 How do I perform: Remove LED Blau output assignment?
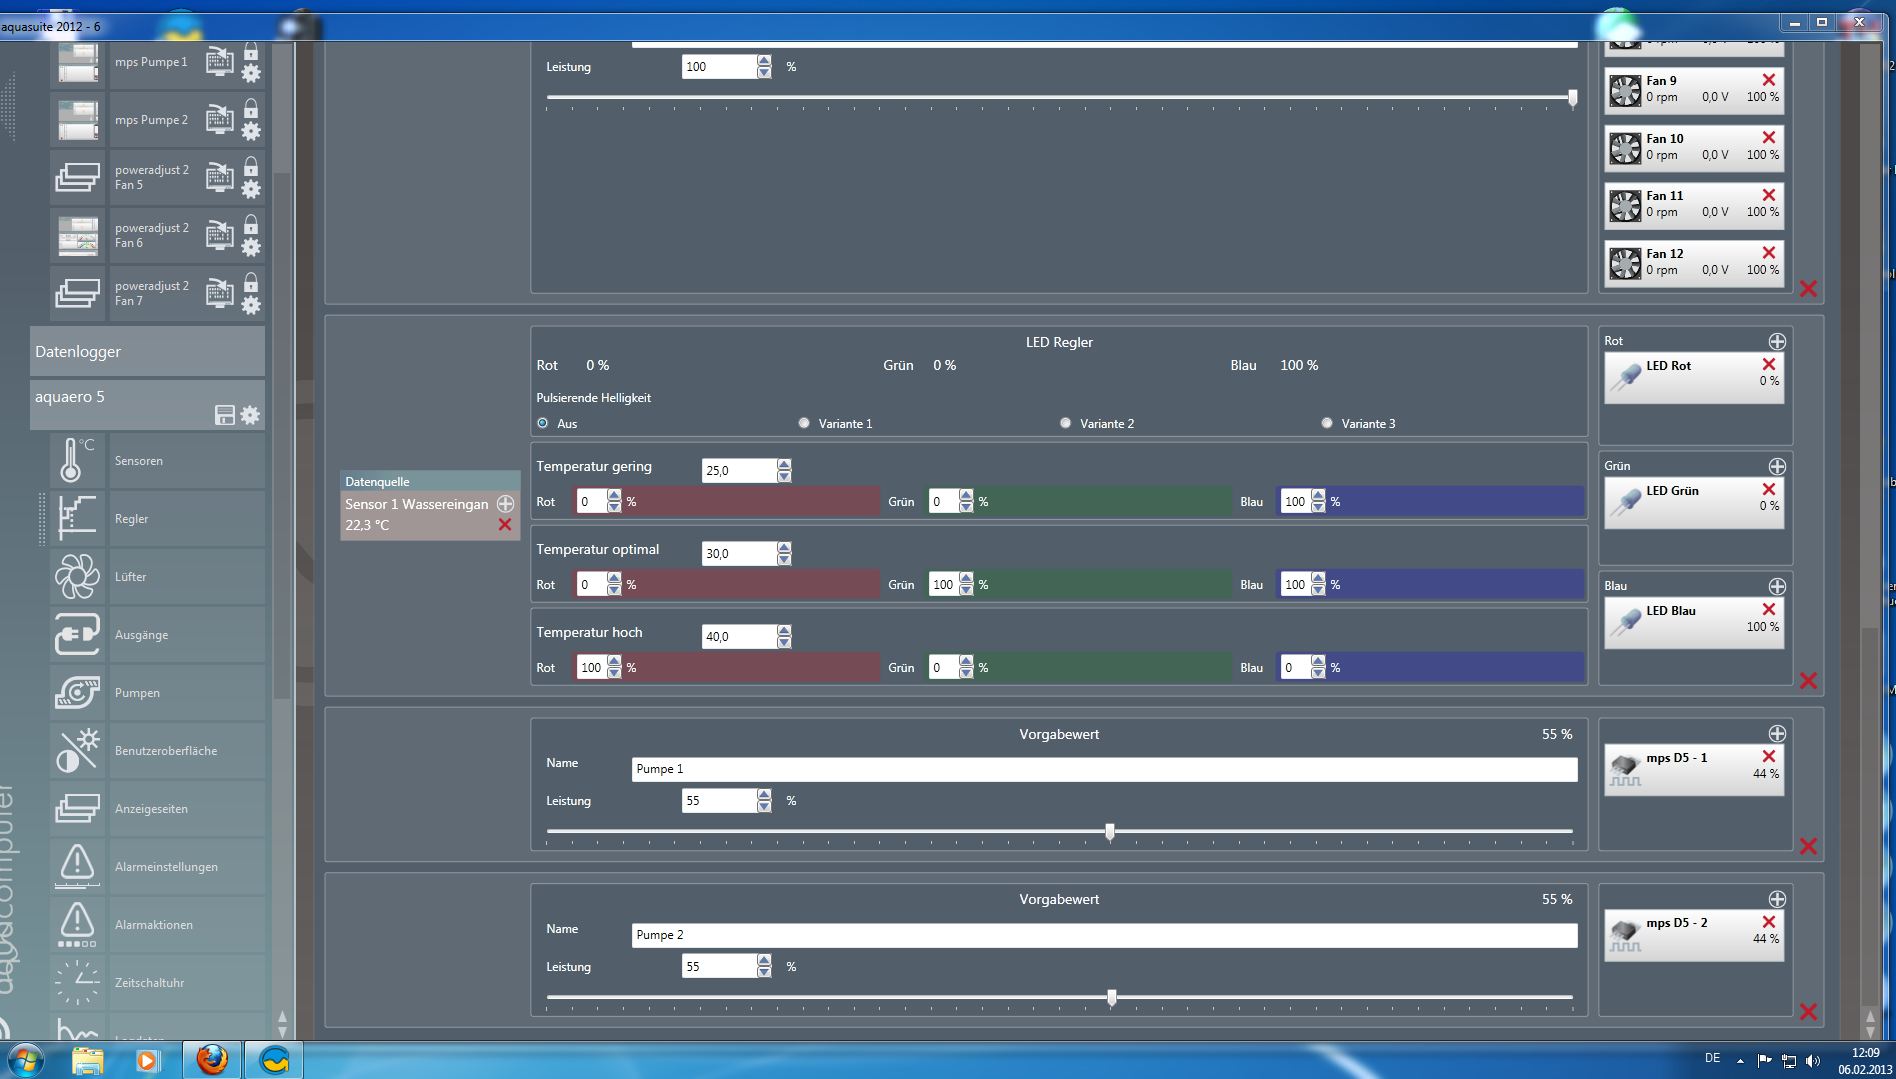tap(1768, 609)
